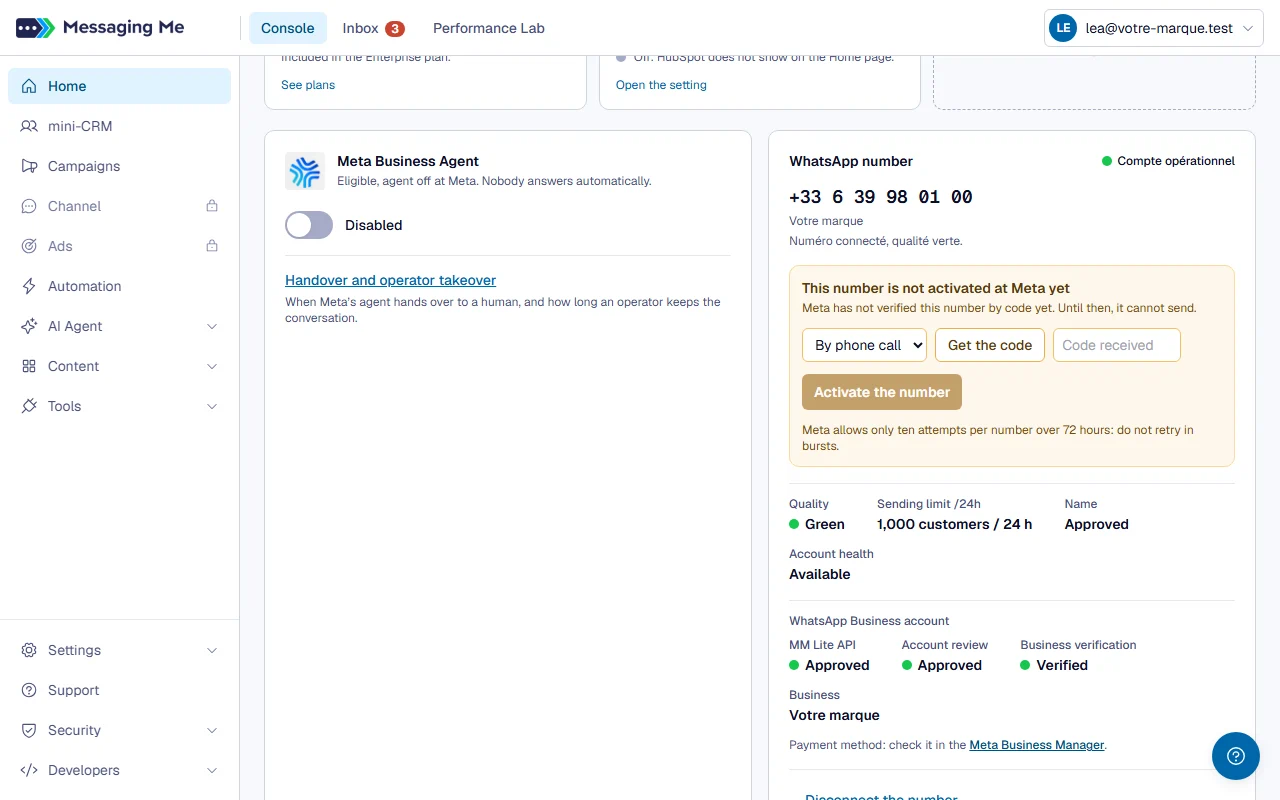Expand the Developers submenu chevron
The height and width of the screenshot is (800, 1280).
click(x=212, y=770)
